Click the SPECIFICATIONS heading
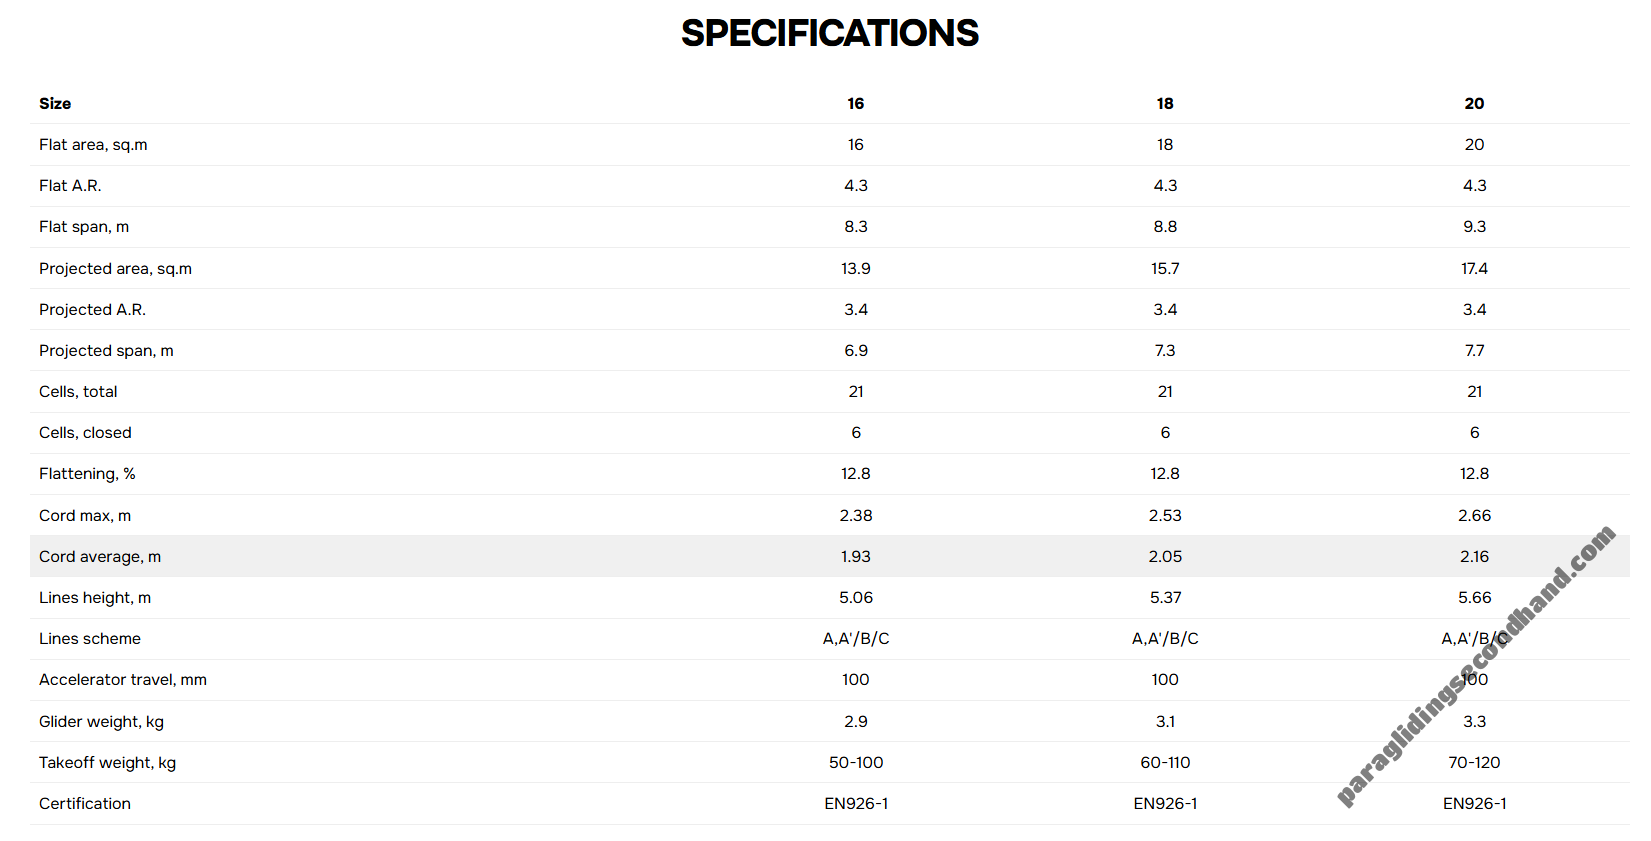The width and height of the screenshot is (1651, 841). tap(829, 33)
